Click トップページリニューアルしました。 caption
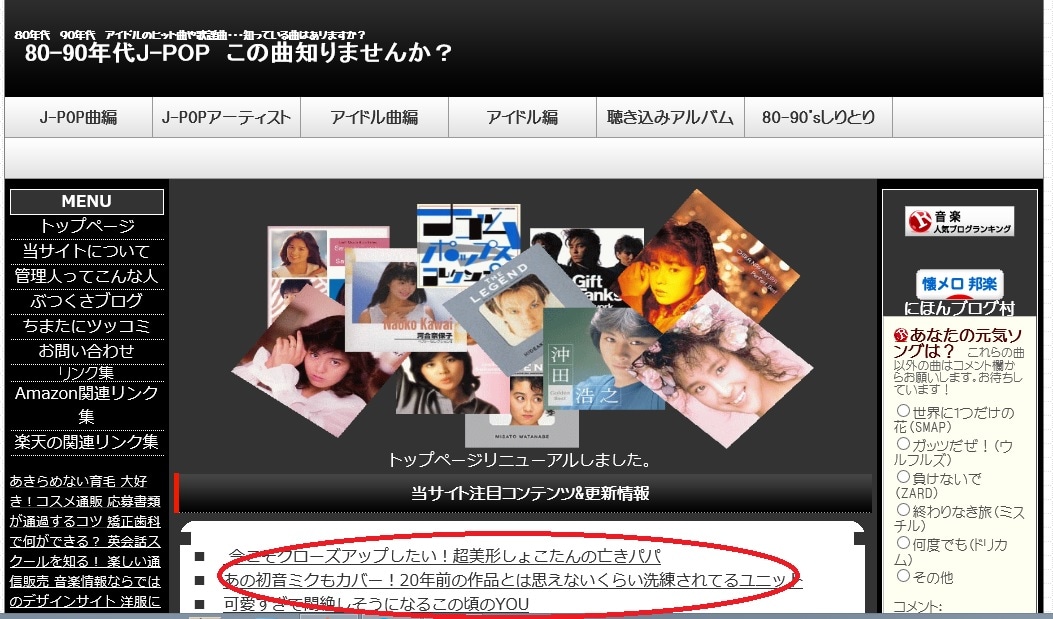 coord(520,461)
